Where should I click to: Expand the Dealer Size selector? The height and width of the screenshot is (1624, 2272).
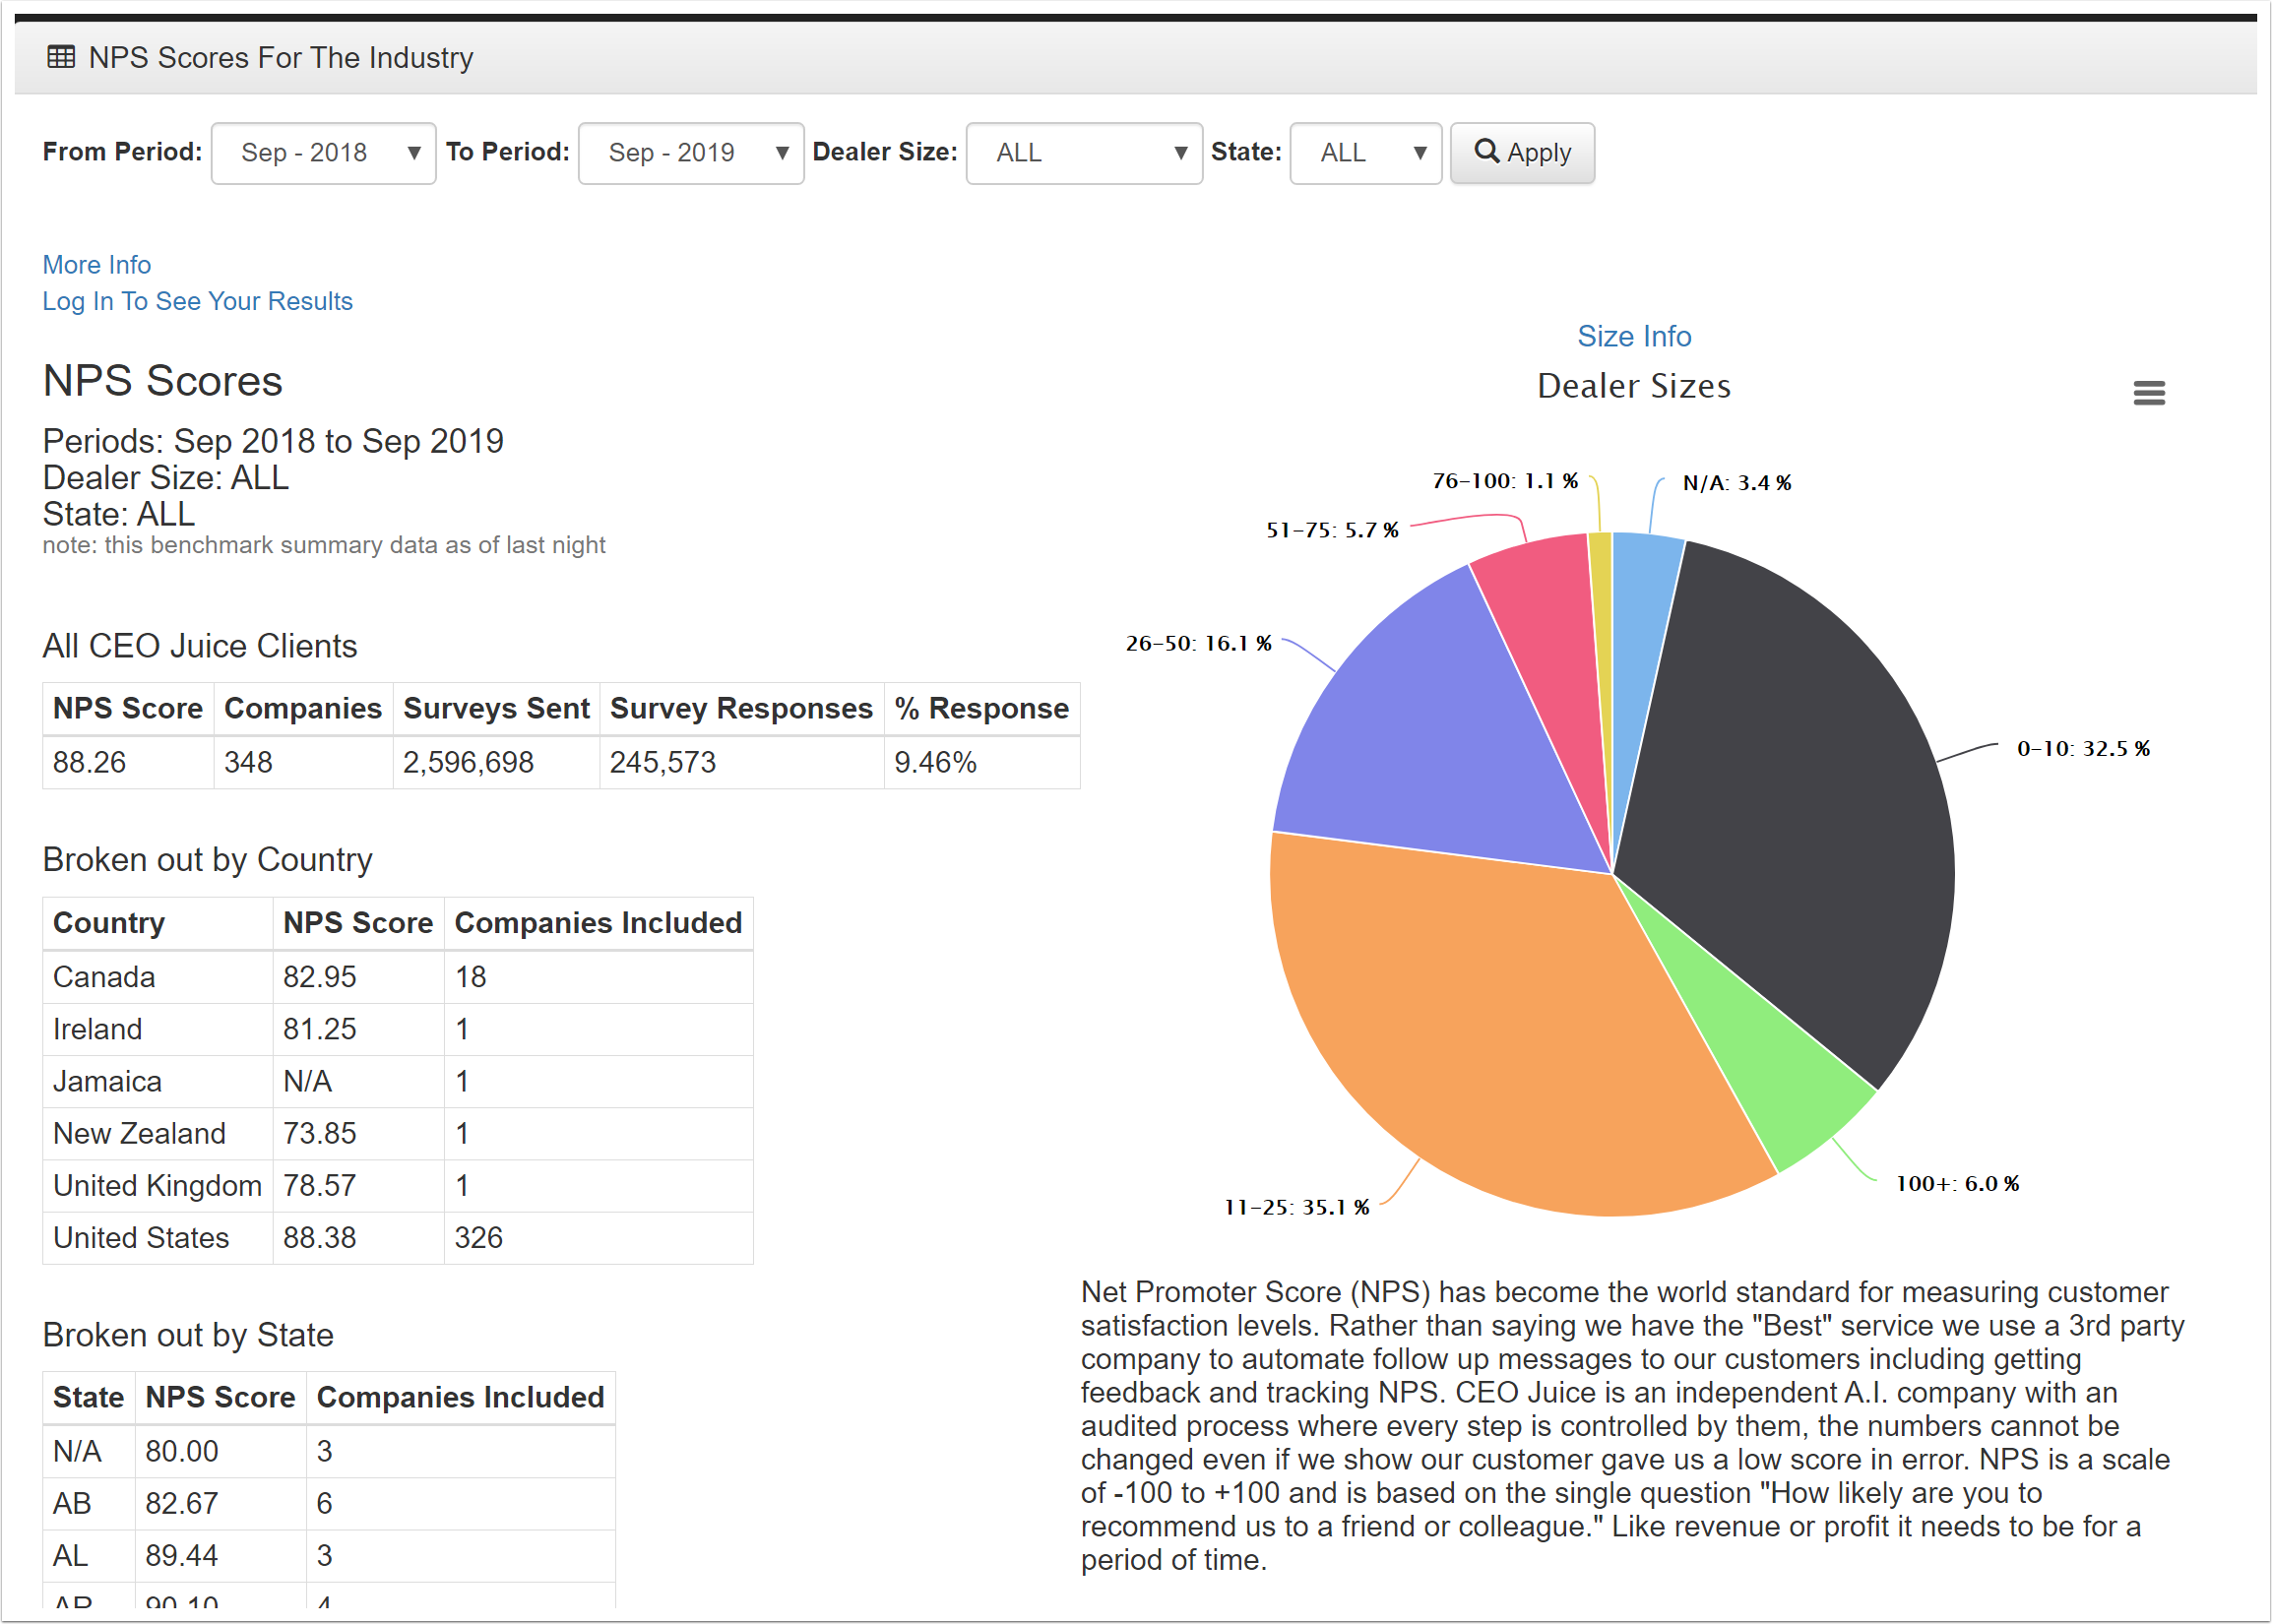coord(1084,153)
